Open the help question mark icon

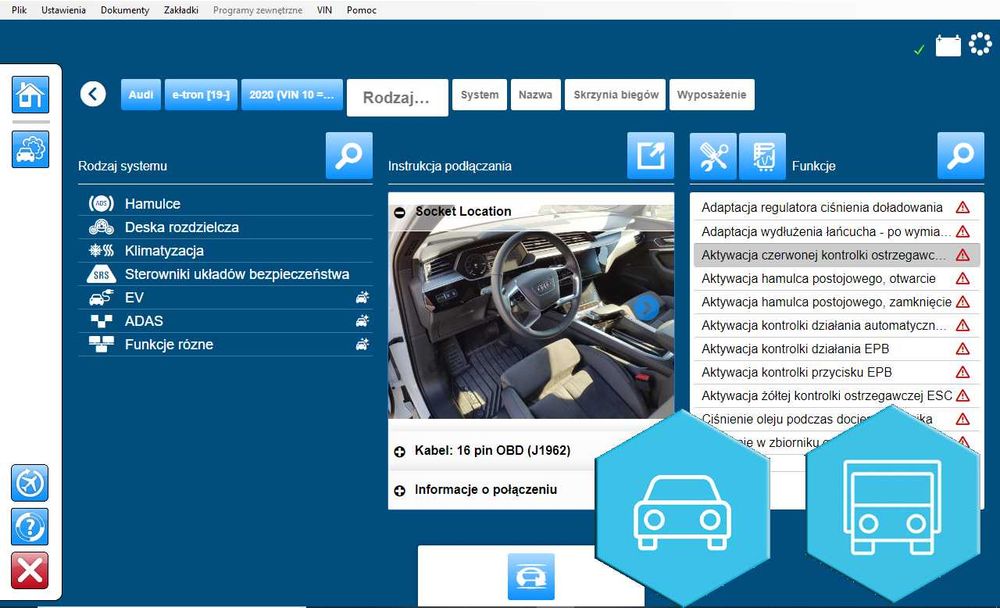[x=30, y=527]
